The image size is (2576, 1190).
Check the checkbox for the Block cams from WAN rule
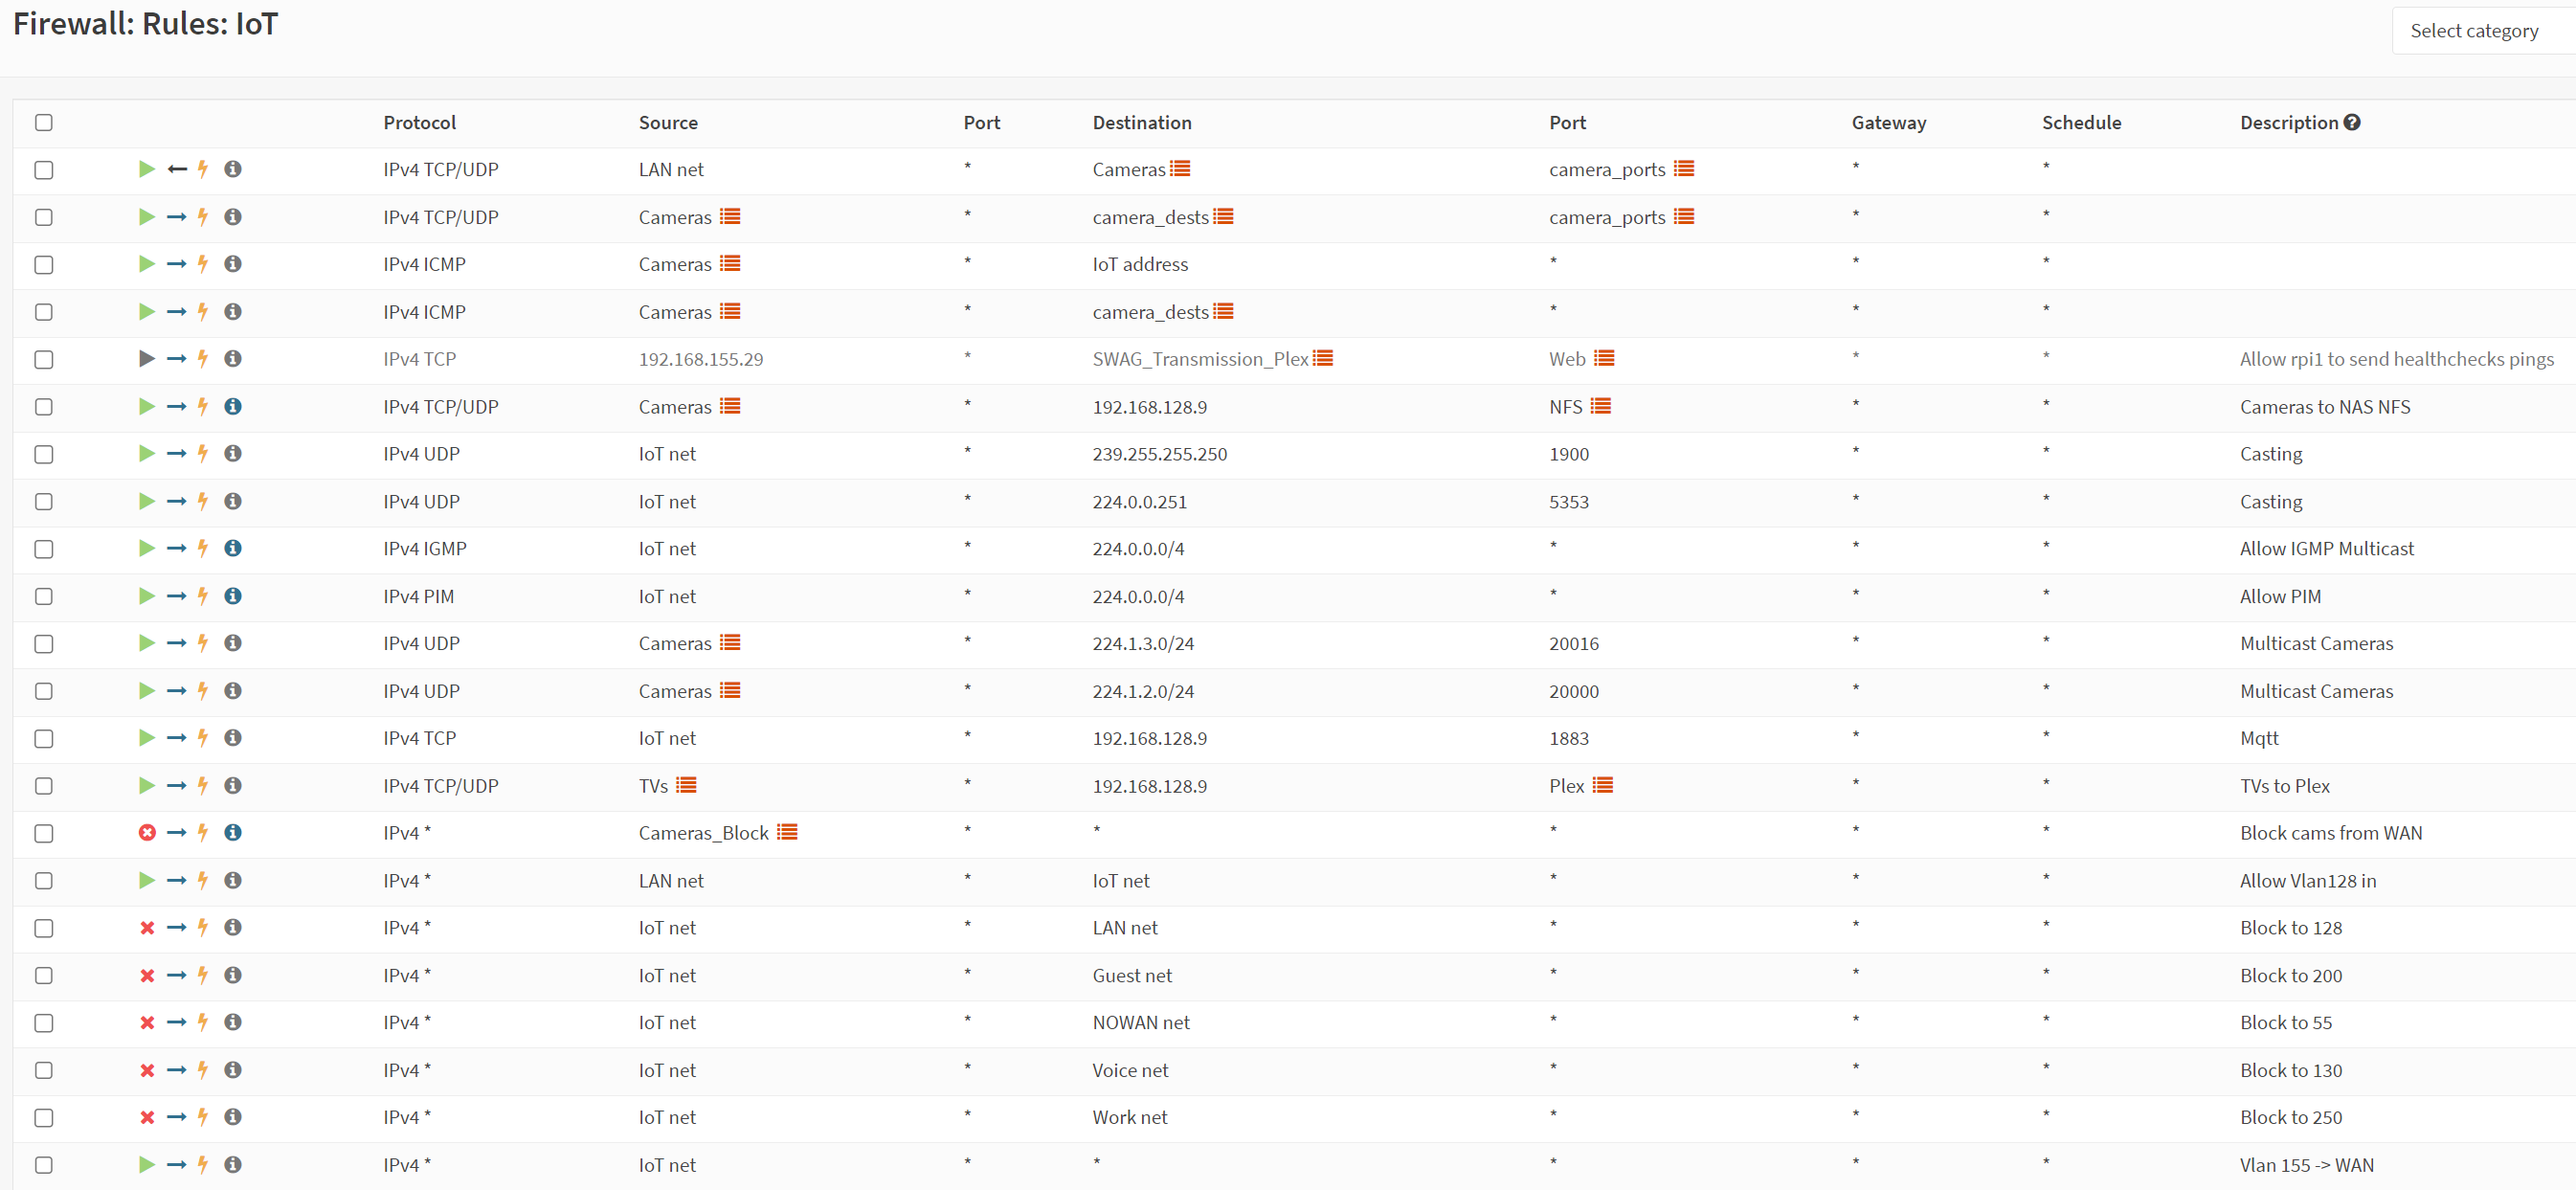click(x=44, y=833)
